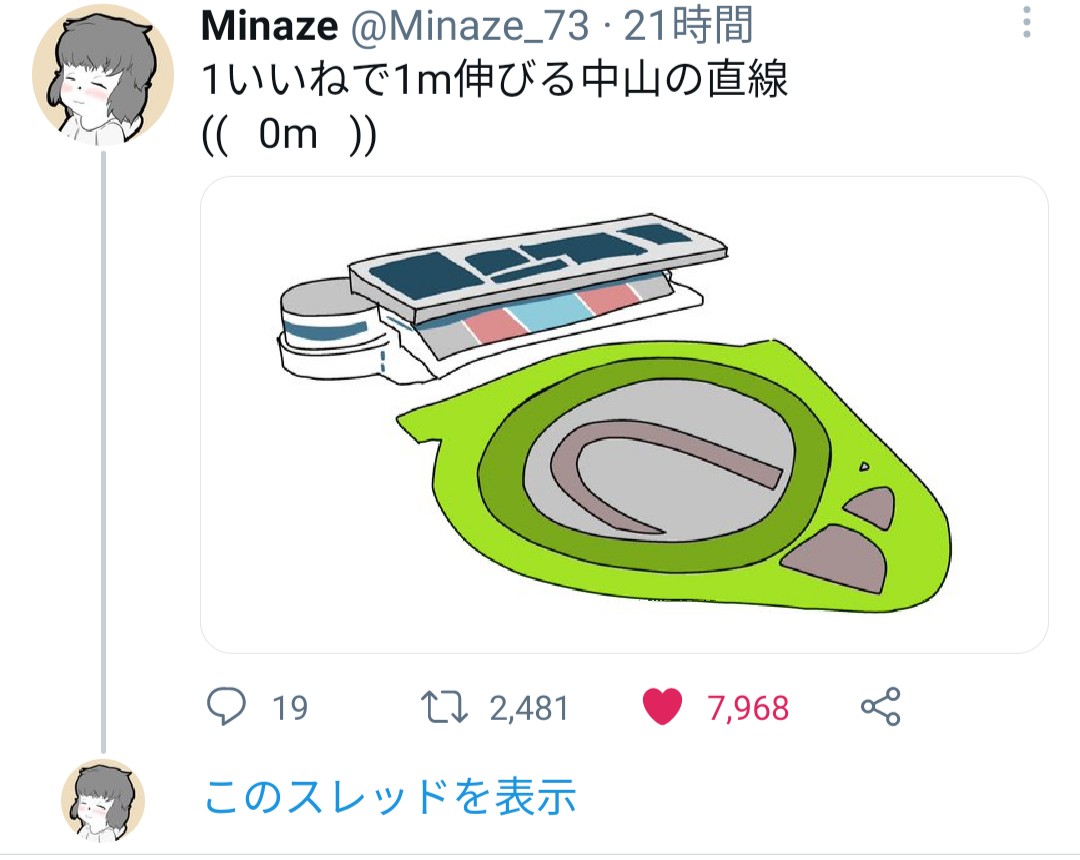Image resolution: width=1080 pixels, height=860 pixels.
Task: Click the 7,968 likes count
Action: (x=748, y=709)
